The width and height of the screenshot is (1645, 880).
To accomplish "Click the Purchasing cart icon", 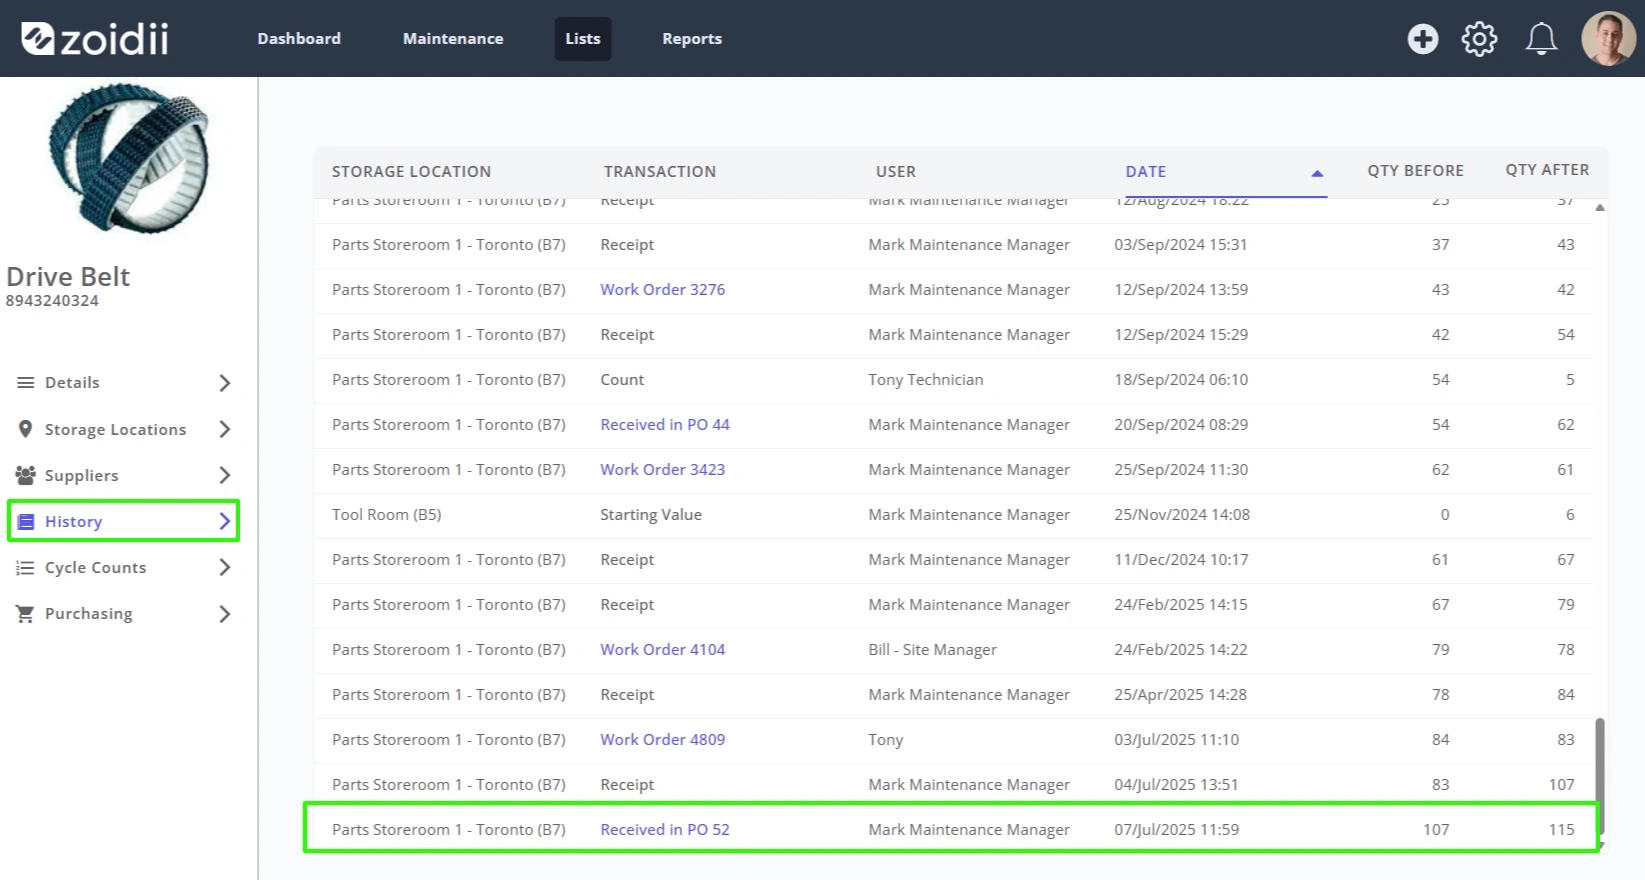I will click(x=25, y=613).
